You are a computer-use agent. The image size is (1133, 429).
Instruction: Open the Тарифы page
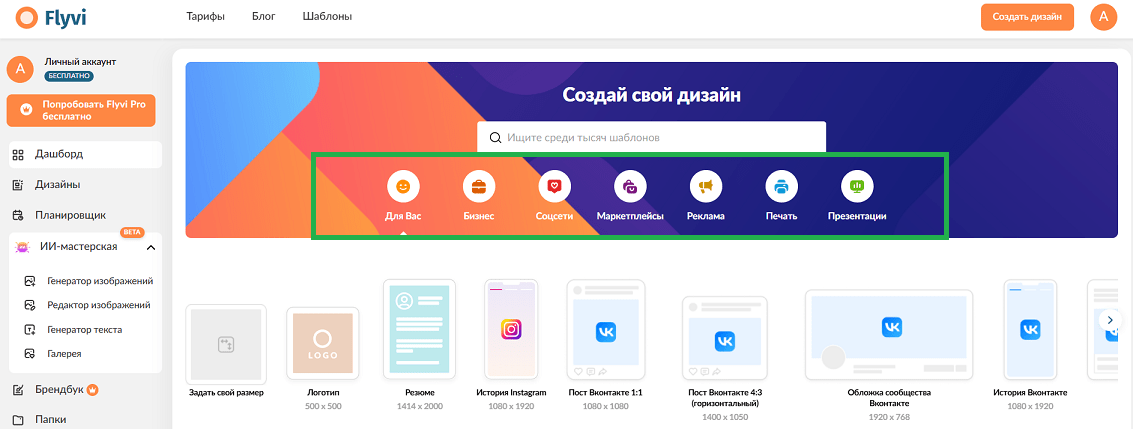coord(205,16)
